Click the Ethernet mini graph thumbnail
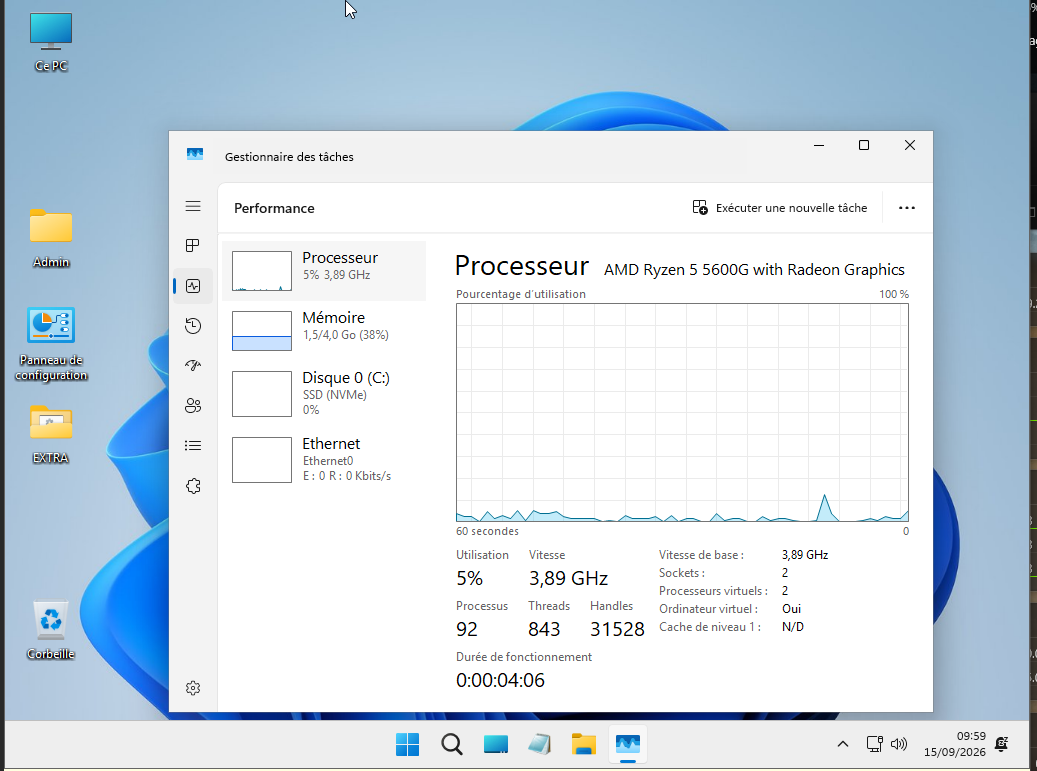 [x=262, y=460]
